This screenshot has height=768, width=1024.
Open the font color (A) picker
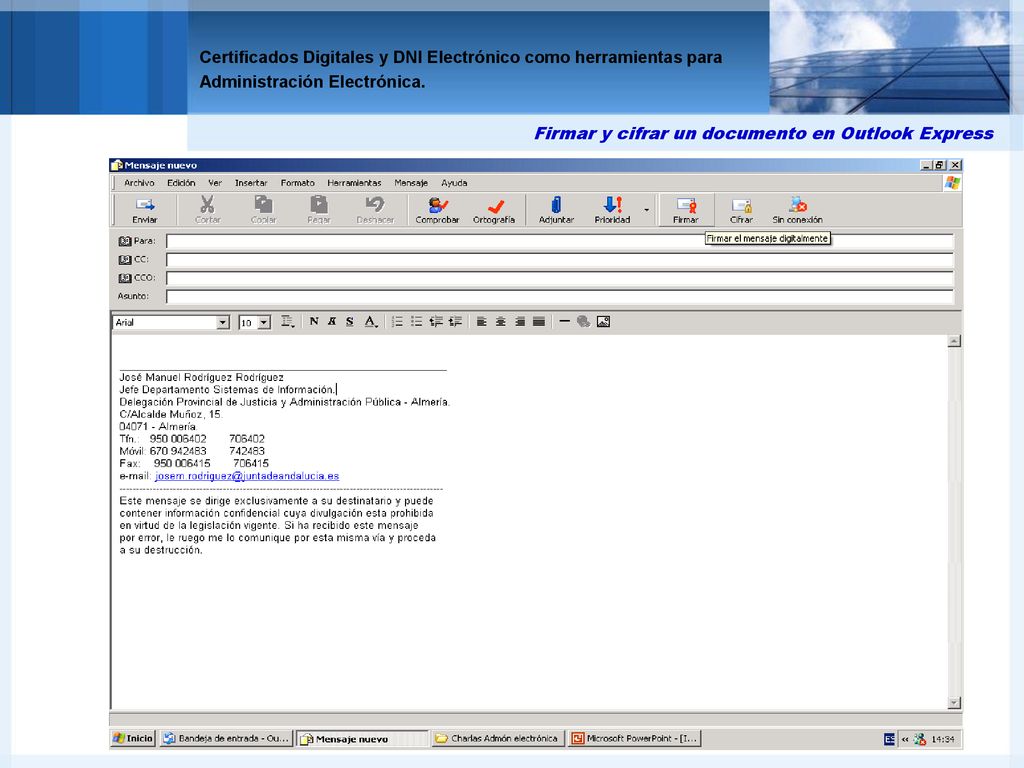(370, 321)
